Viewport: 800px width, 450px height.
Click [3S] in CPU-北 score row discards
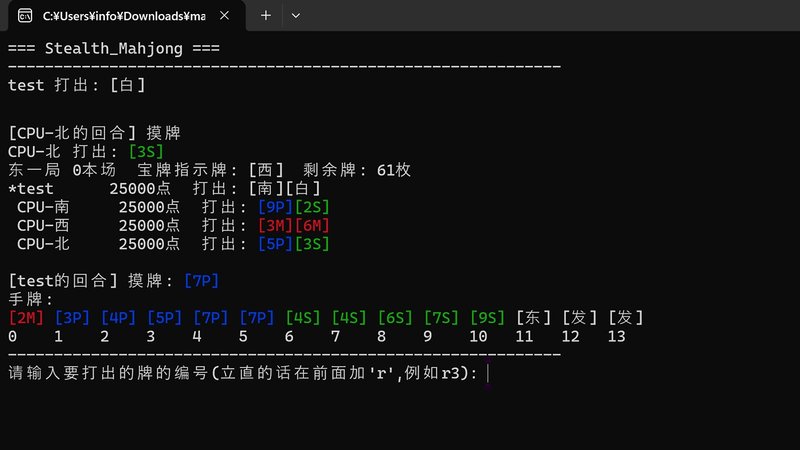(312, 244)
